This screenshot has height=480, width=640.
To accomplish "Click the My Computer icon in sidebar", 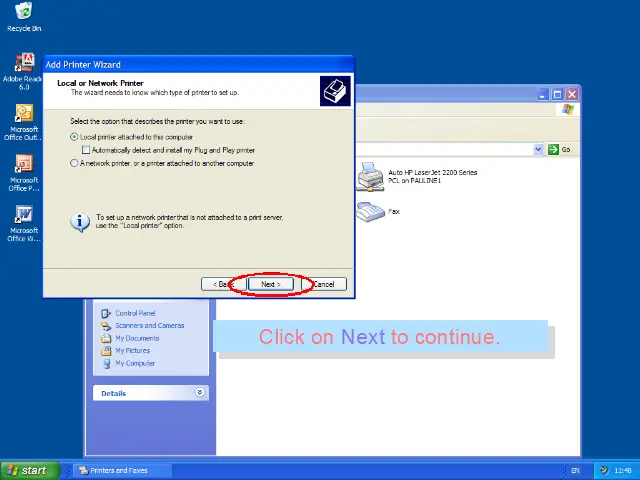I will [106, 363].
